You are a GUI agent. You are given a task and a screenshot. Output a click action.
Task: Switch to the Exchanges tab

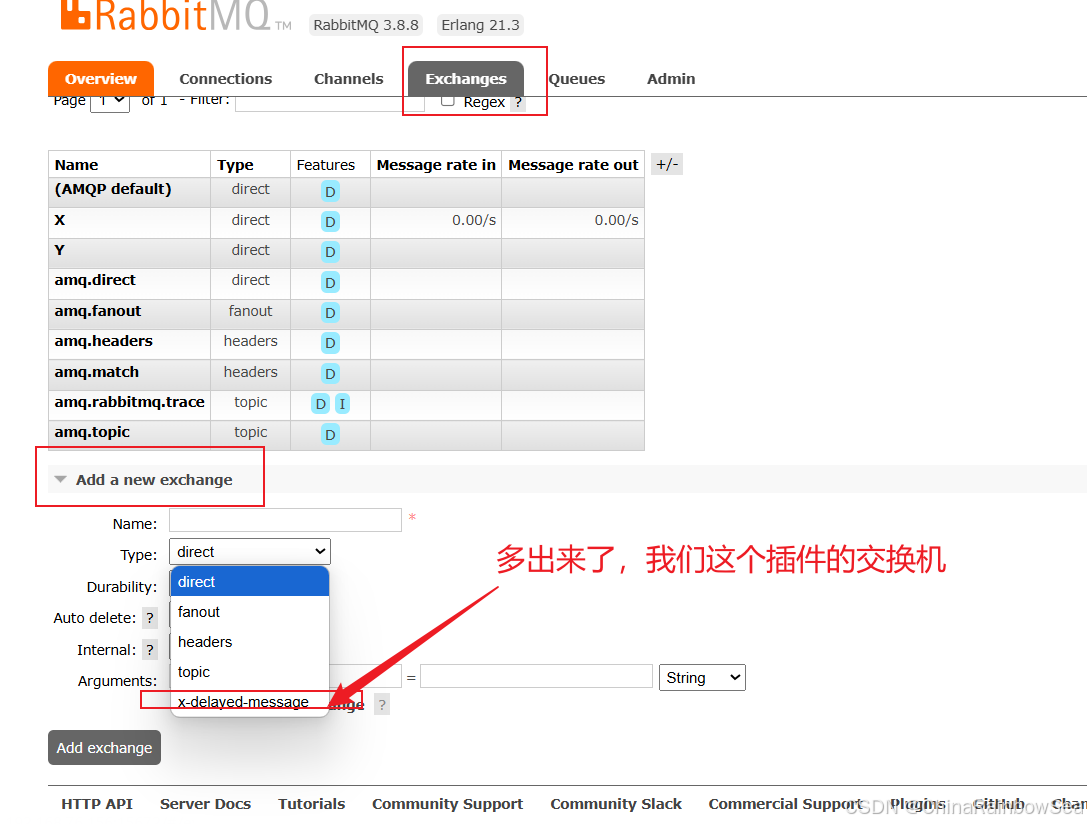tap(466, 79)
